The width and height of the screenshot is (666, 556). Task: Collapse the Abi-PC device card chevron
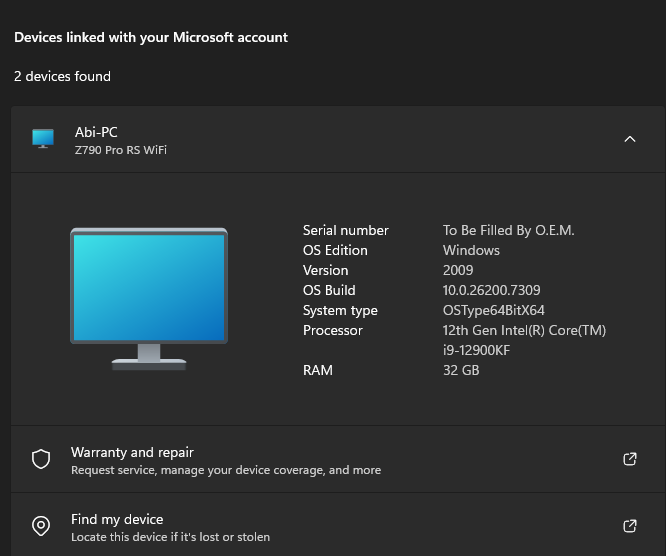tap(629, 139)
